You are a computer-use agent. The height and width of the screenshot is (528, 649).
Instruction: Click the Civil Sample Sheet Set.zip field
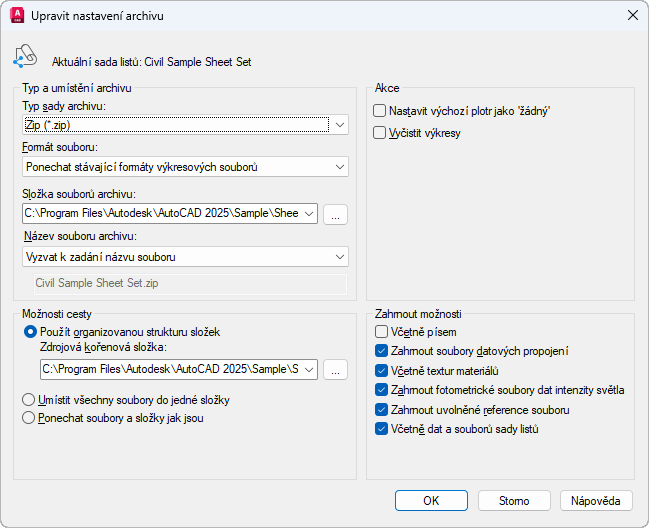185,283
